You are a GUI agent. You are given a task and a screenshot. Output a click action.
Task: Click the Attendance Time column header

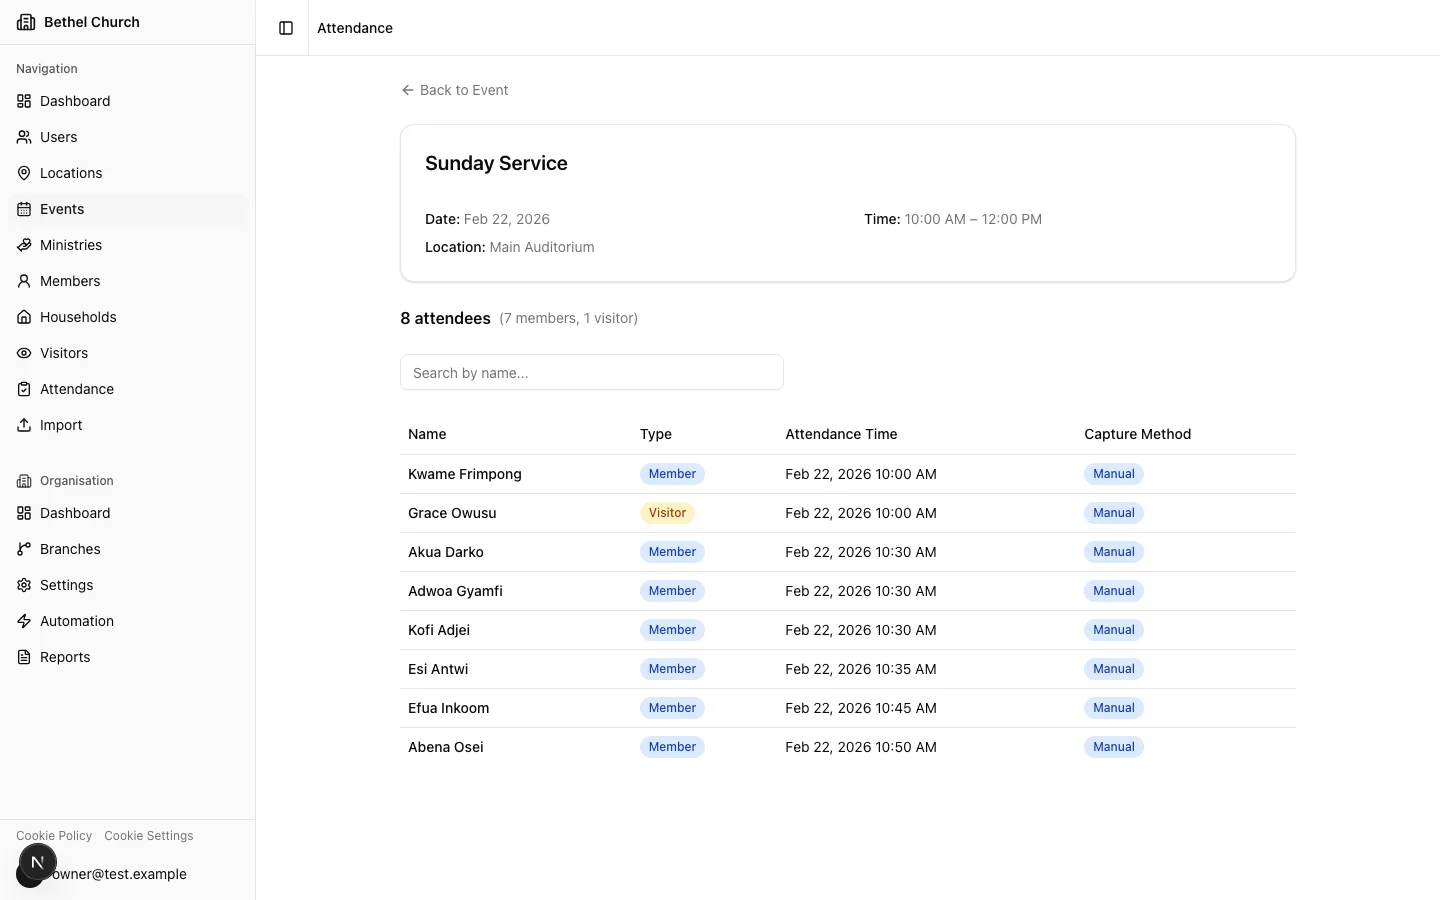pos(841,434)
